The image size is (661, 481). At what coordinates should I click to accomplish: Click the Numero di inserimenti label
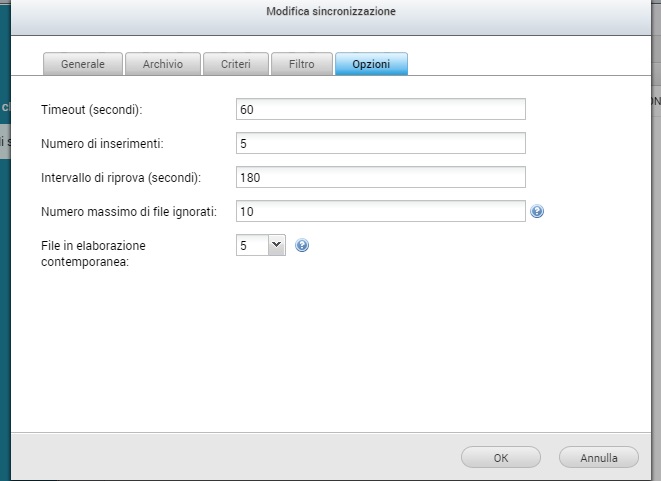click(x=103, y=143)
